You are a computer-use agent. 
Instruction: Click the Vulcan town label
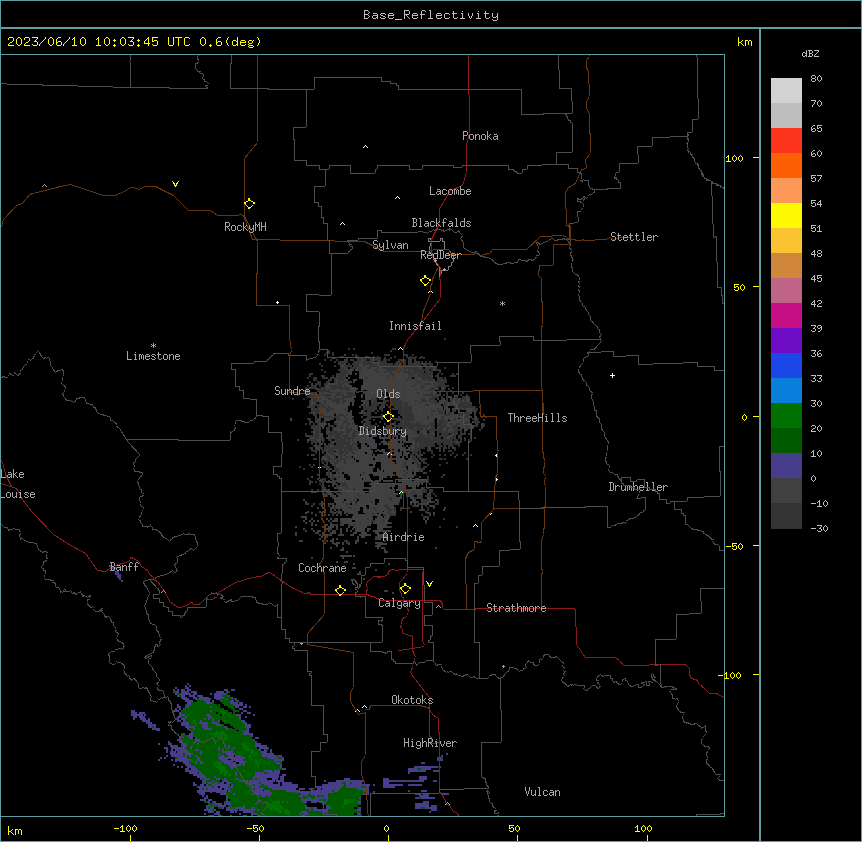(x=542, y=792)
